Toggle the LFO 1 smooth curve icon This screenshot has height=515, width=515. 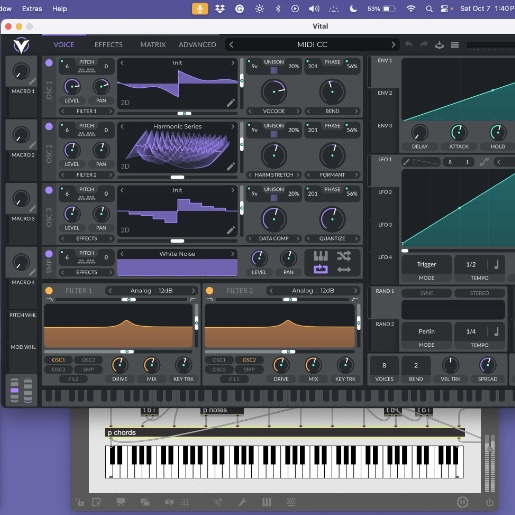[x=484, y=162]
